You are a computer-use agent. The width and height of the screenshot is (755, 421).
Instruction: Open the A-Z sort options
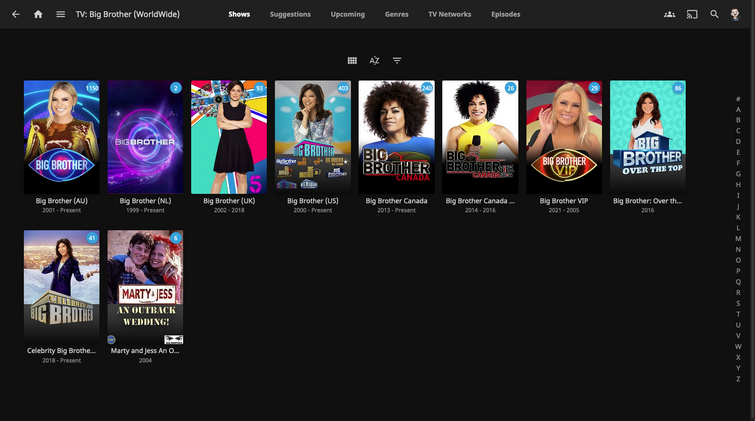374,61
